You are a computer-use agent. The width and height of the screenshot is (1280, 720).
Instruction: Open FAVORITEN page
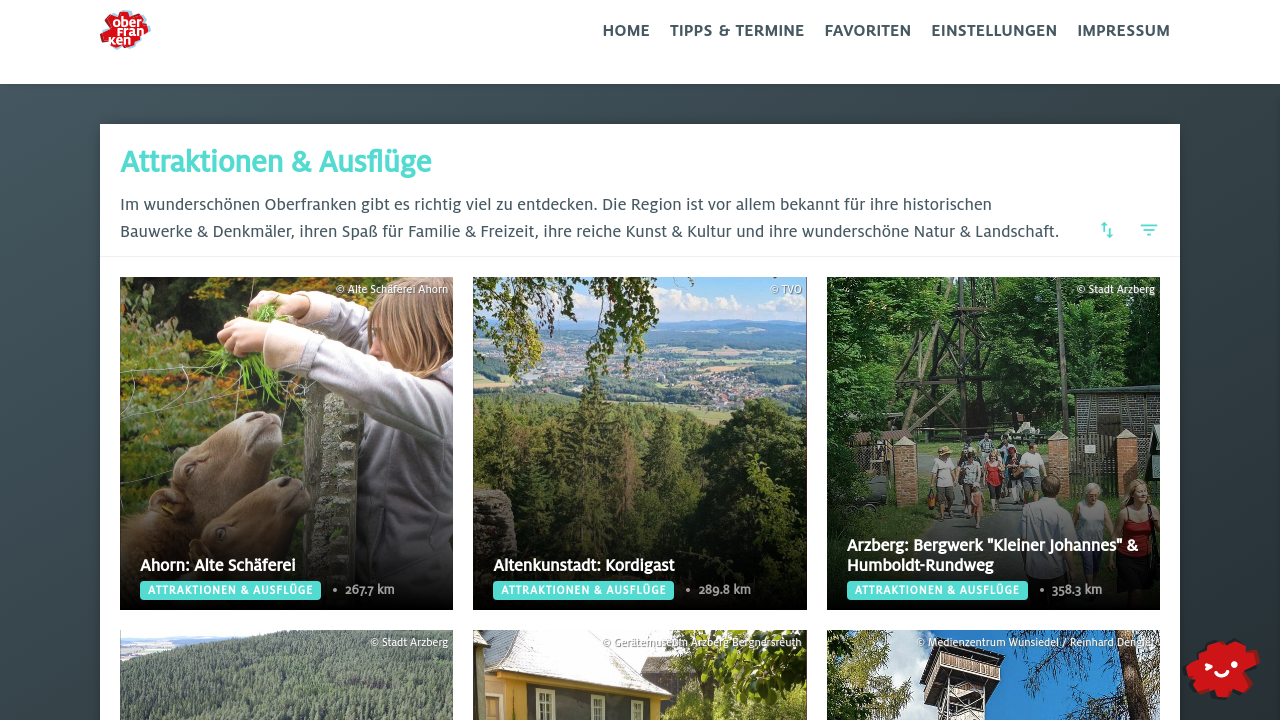coord(868,31)
